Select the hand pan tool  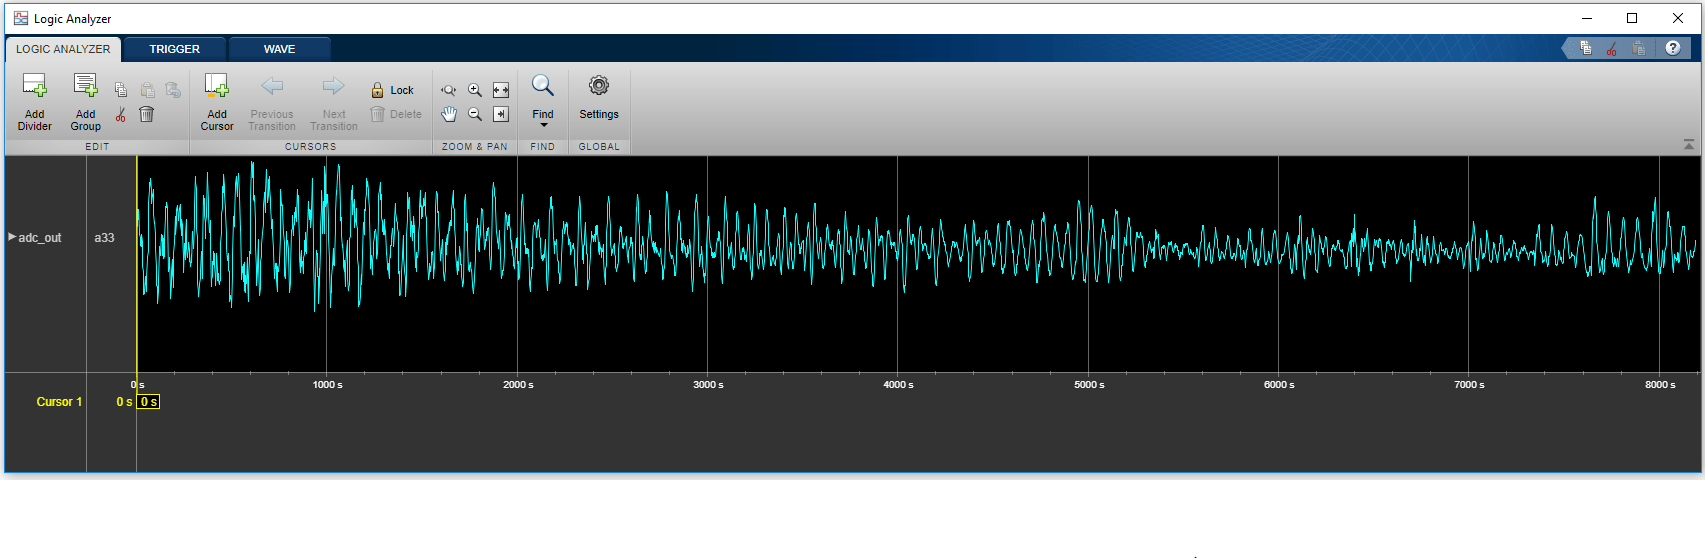pyautogui.click(x=449, y=114)
